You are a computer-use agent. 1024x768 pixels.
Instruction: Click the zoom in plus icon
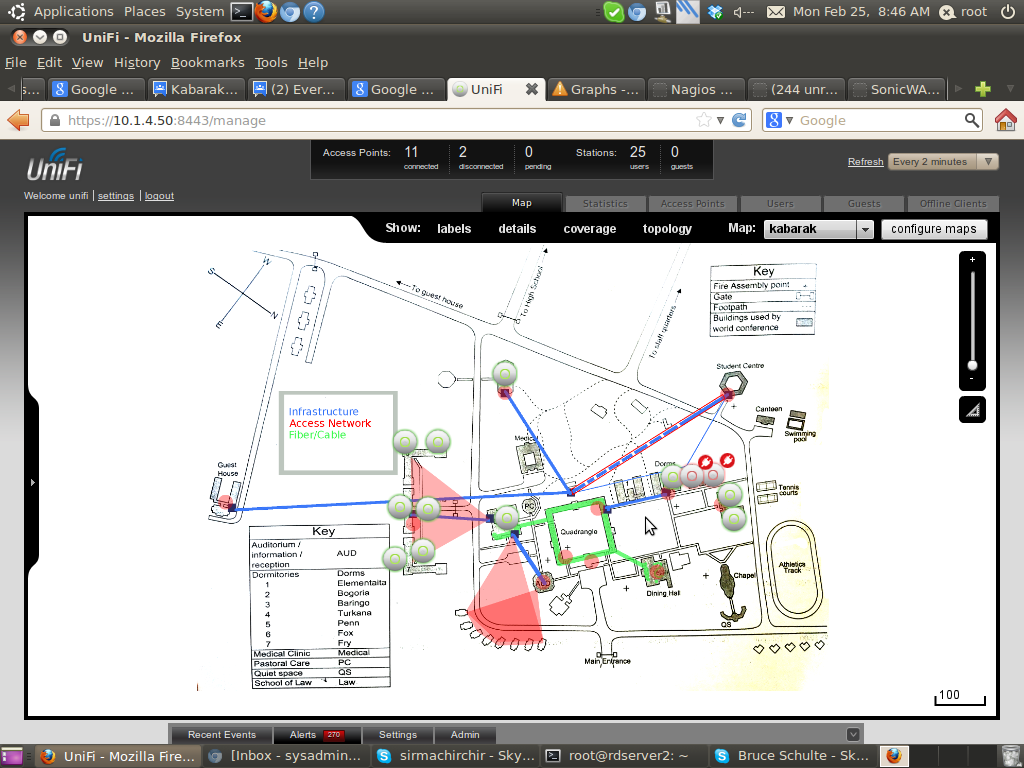pos(972,260)
